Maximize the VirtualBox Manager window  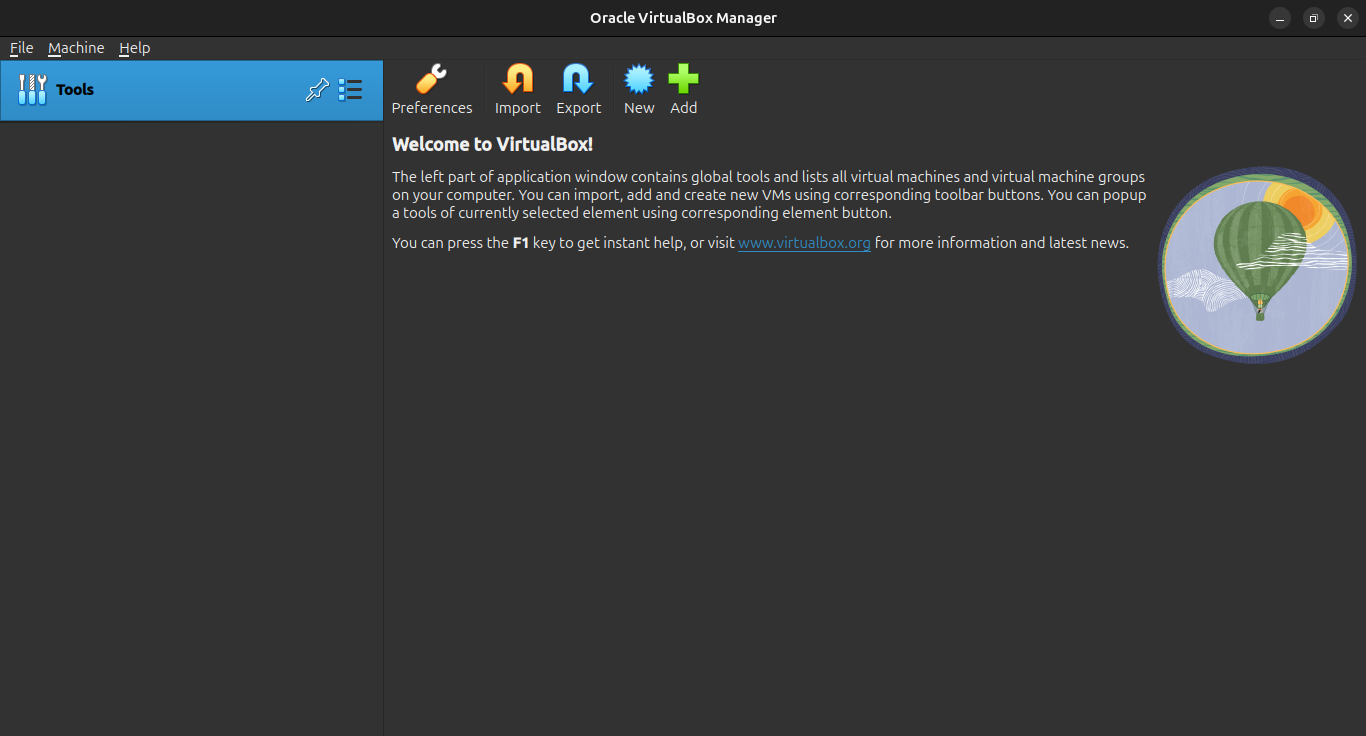(1314, 18)
